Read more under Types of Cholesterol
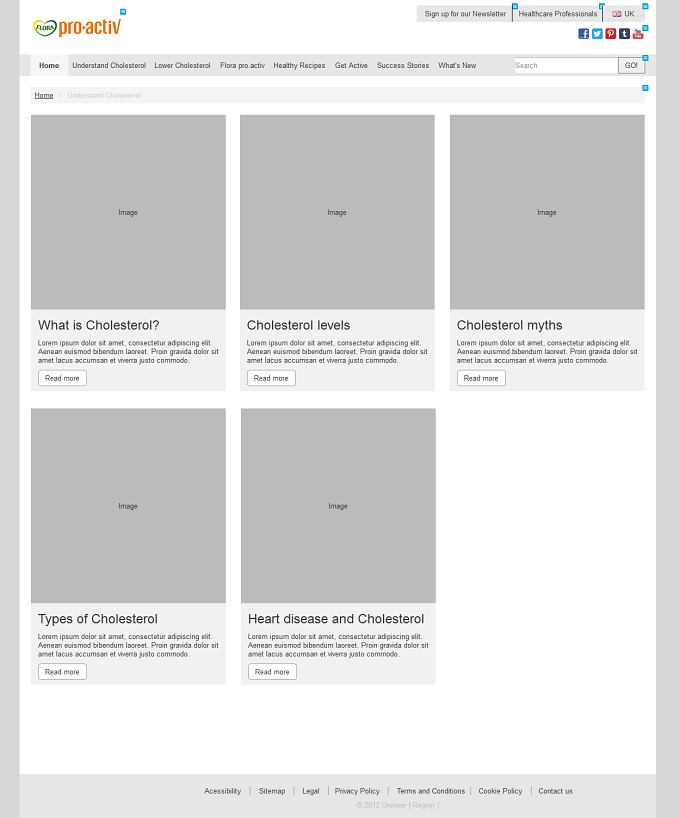This screenshot has height=818, width=680. pos(62,672)
